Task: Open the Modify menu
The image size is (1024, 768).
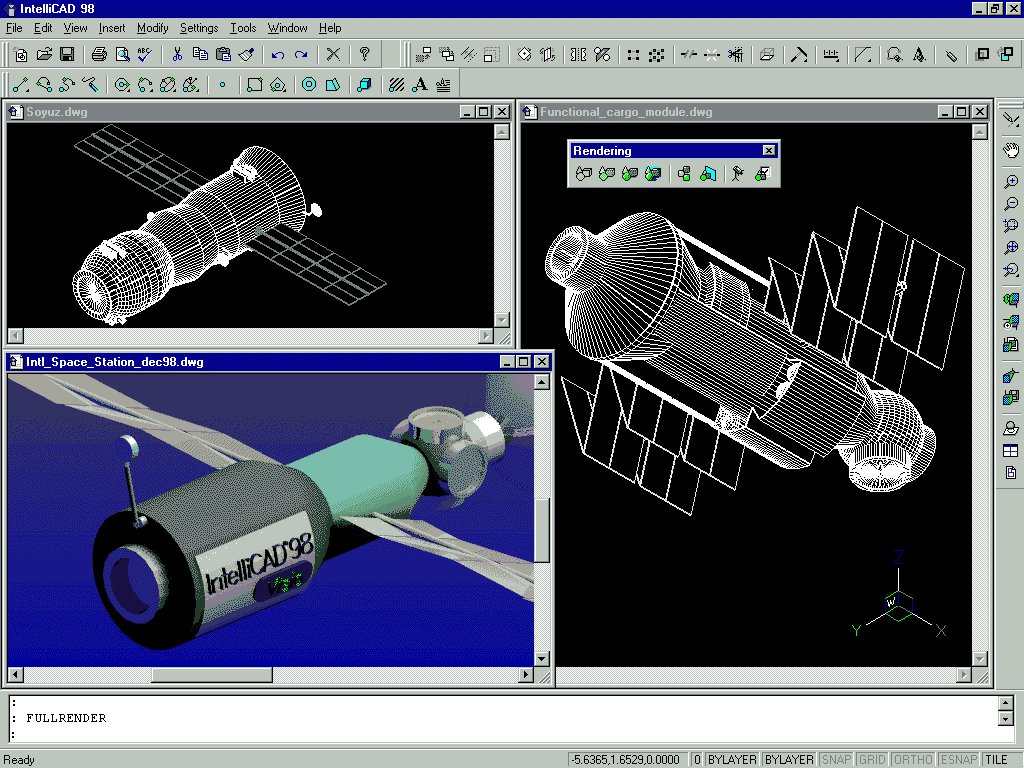Action: 153,28
